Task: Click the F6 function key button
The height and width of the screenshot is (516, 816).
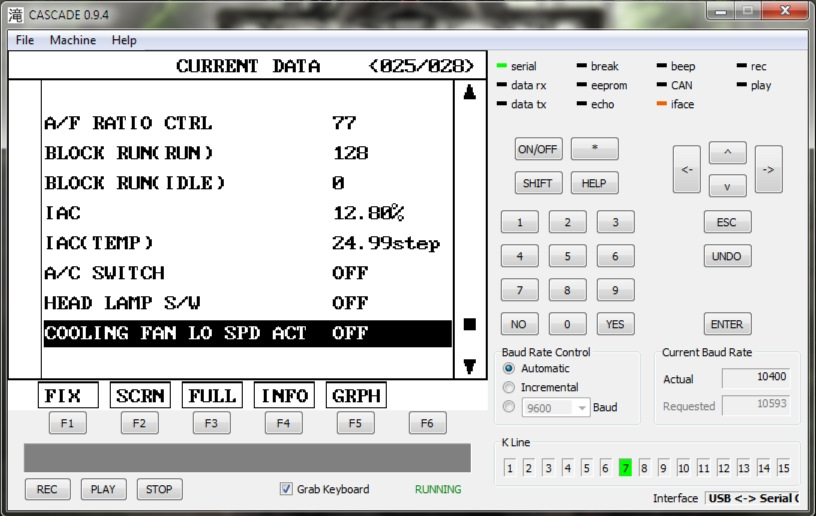Action: tap(427, 423)
